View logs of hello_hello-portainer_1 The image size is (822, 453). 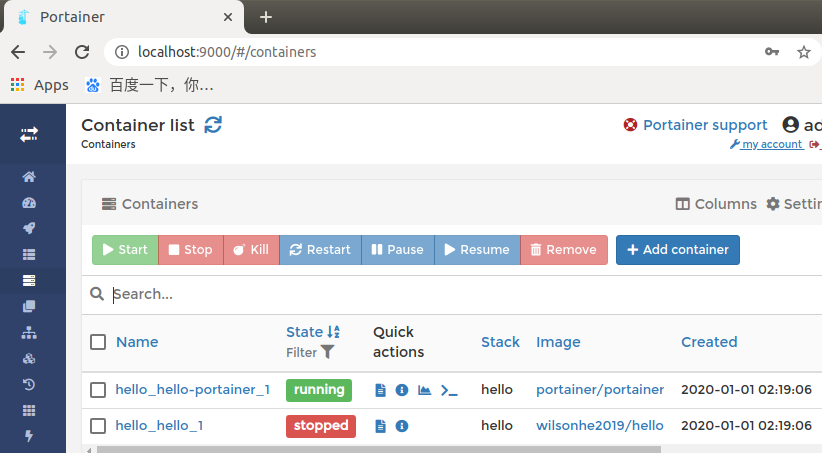click(x=381, y=390)
